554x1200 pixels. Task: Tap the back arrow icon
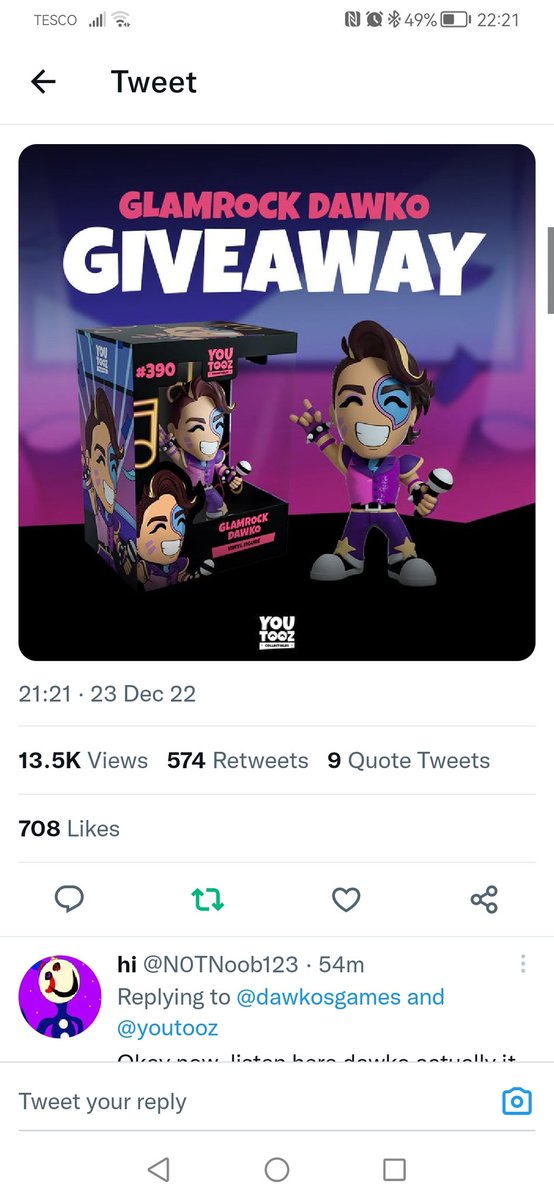tap(44, 82)
